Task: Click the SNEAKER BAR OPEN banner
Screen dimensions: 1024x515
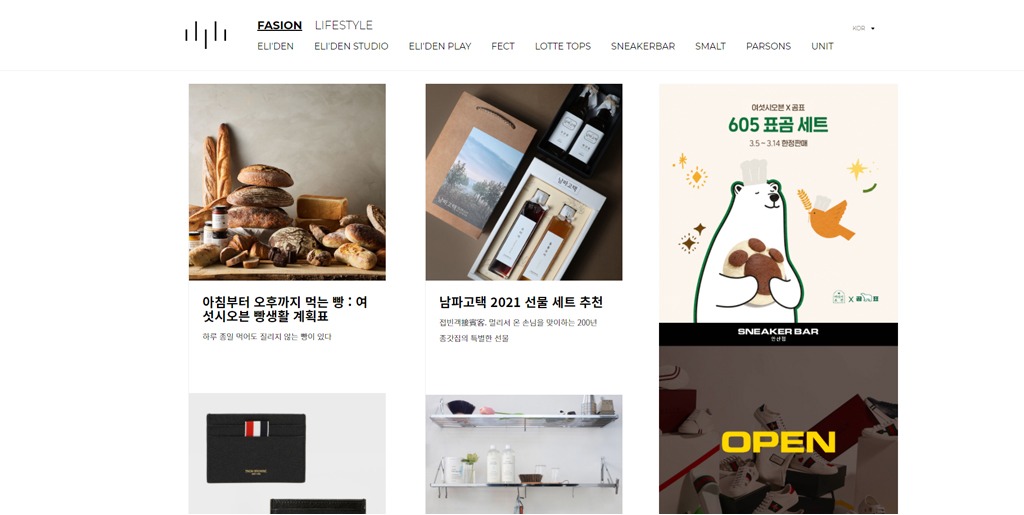Action: tap(778, 418)
